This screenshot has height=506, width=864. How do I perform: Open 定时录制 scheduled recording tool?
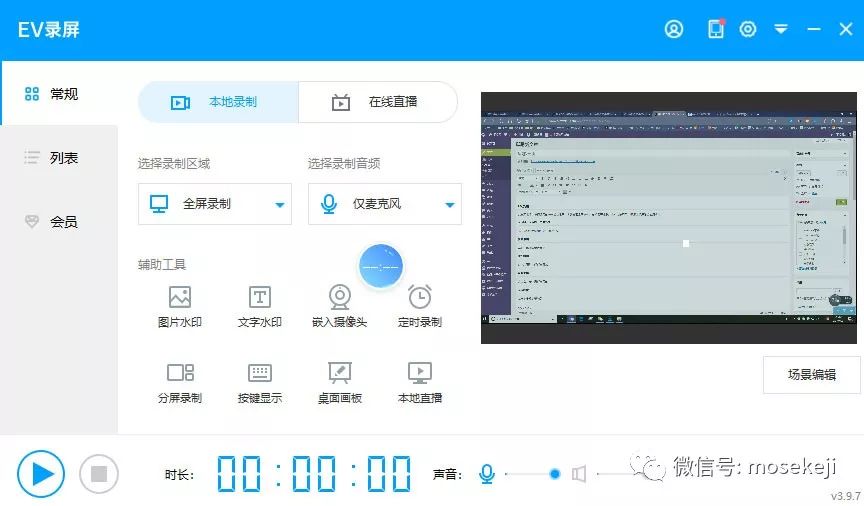point(420,306)
